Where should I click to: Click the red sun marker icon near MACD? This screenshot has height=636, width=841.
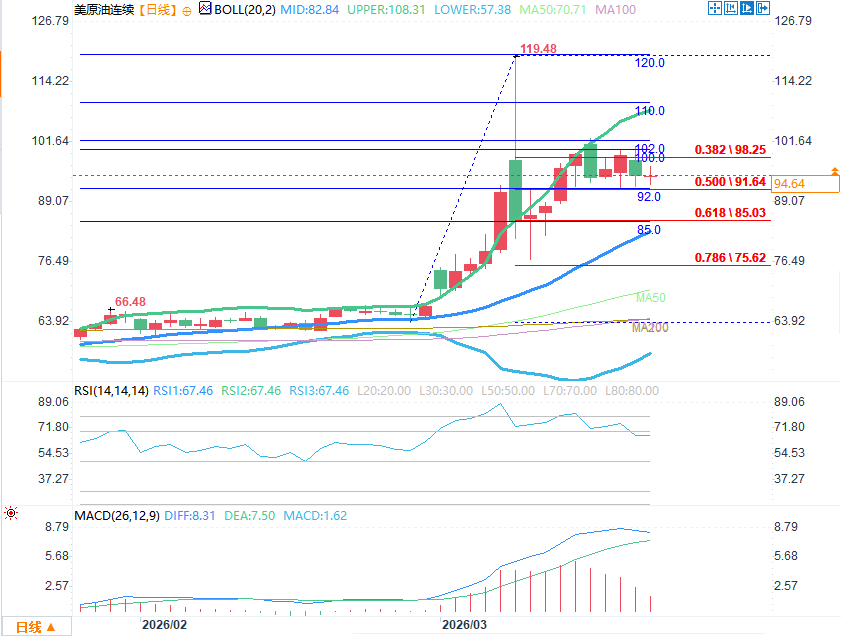point(11,513)
